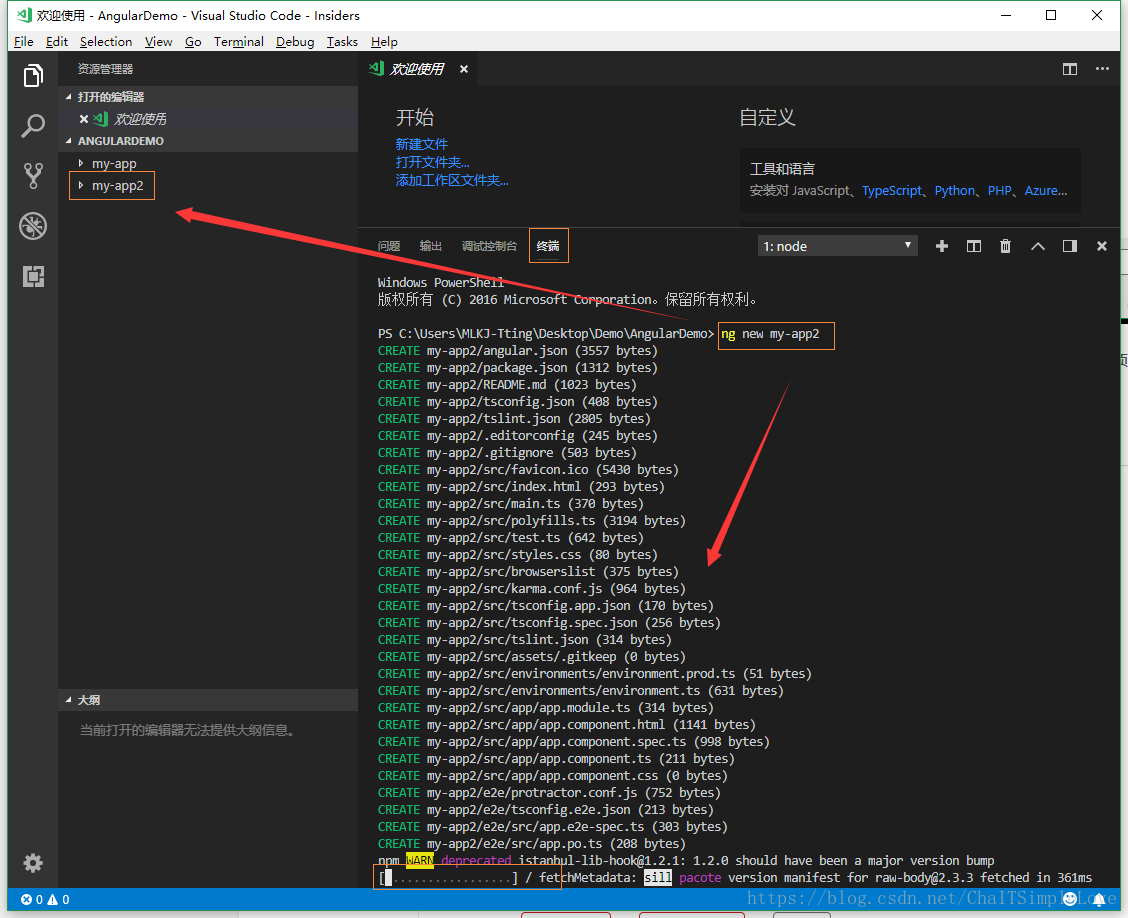This screenshot has width=1128, height=918.
Task: Click the ng new my-app2 command text
Action: click(770, 334)
